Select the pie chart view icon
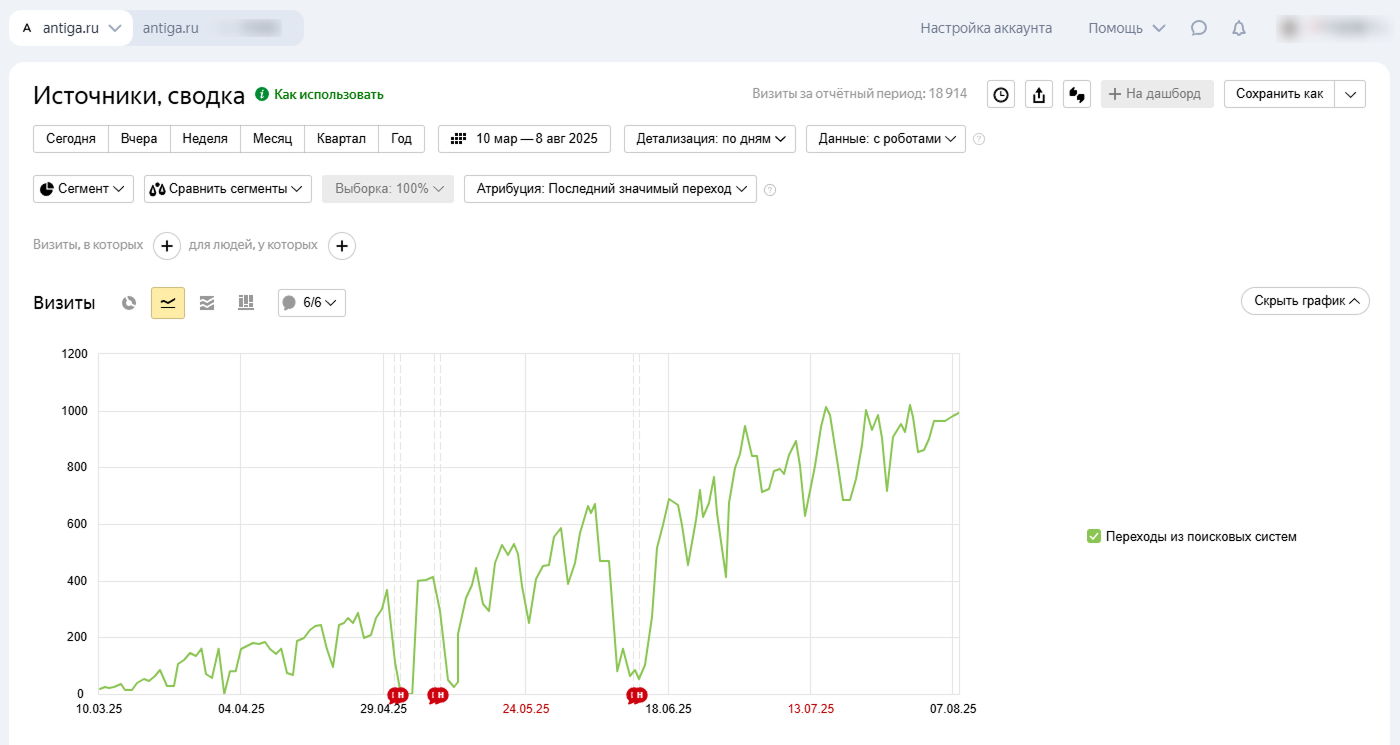This screenshot has width=1400, height=745. [x=129, y=303]
